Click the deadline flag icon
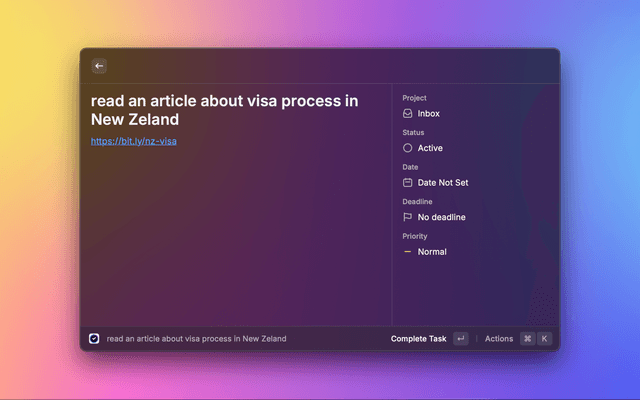Screen dimensions: 640x400 [x=408, y=217]
